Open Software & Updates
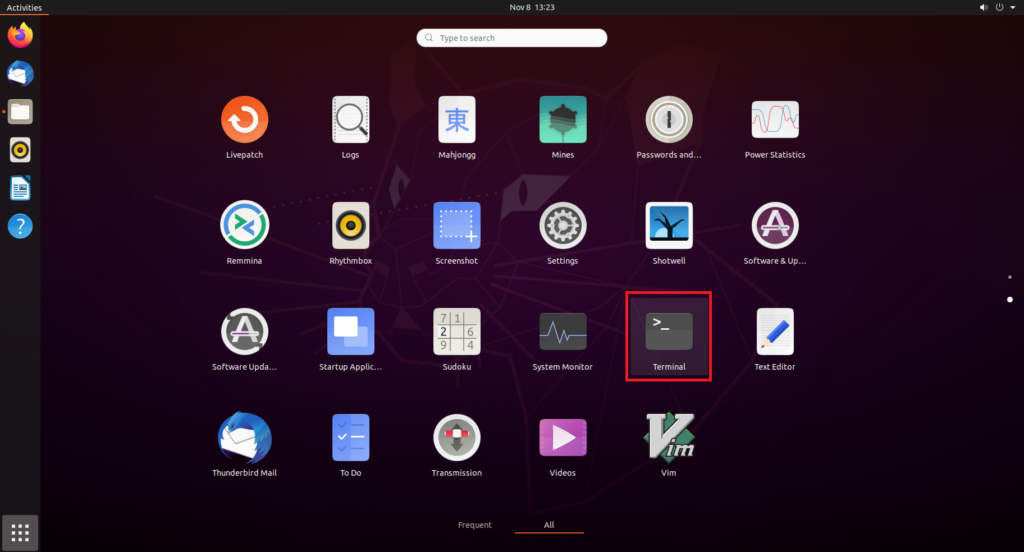 [x=775, y=233]
